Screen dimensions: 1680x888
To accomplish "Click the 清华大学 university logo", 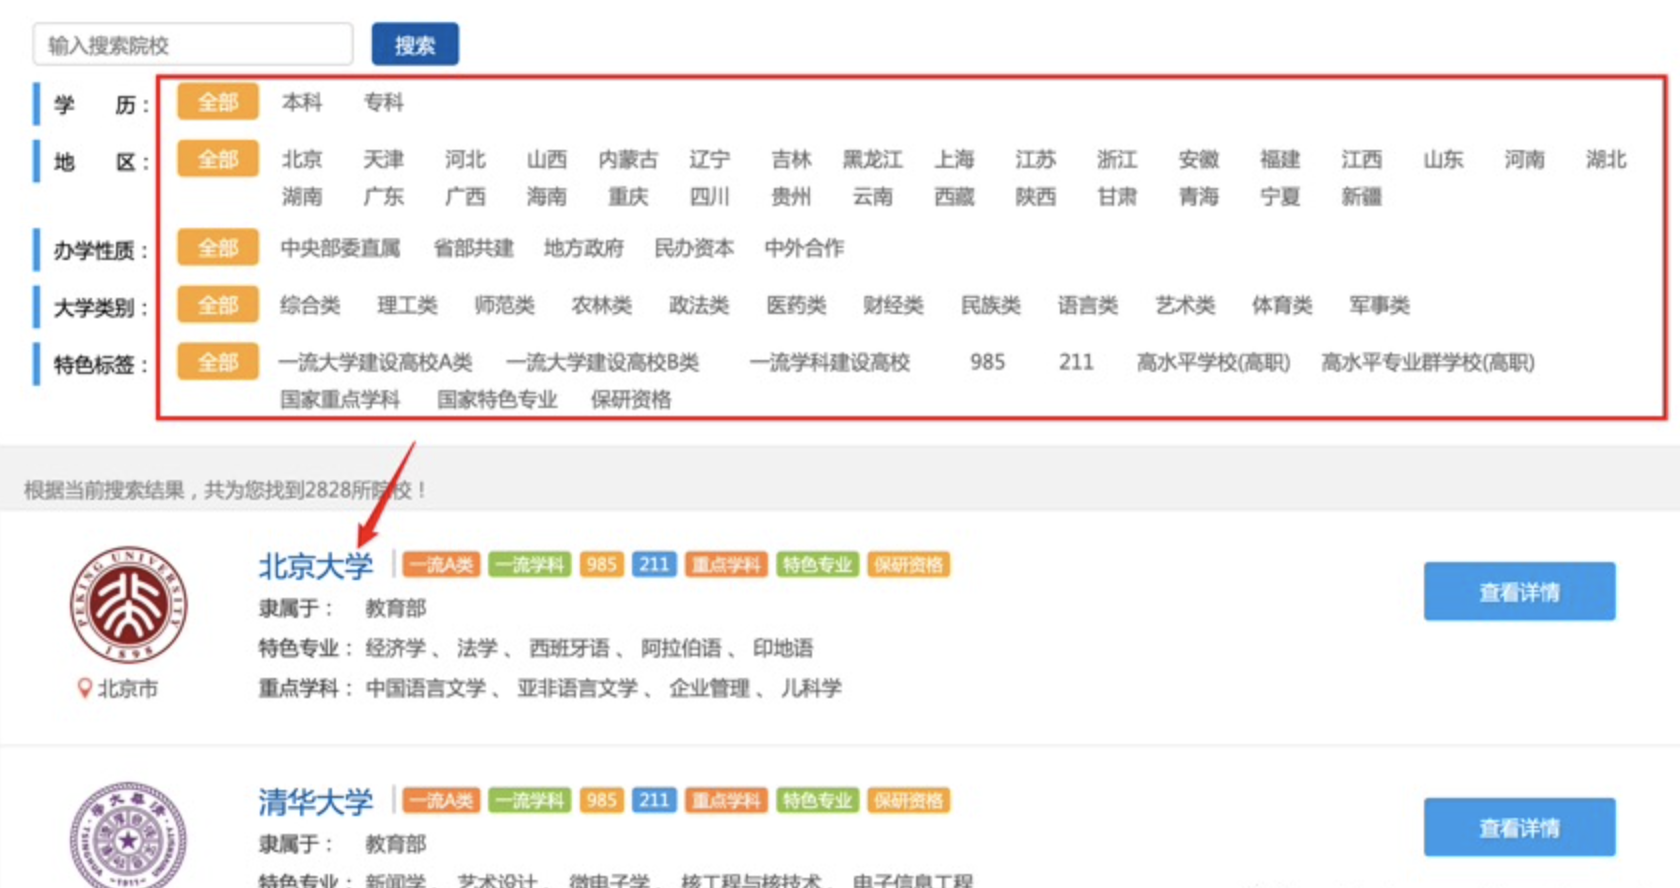I will tap(129, 836).
